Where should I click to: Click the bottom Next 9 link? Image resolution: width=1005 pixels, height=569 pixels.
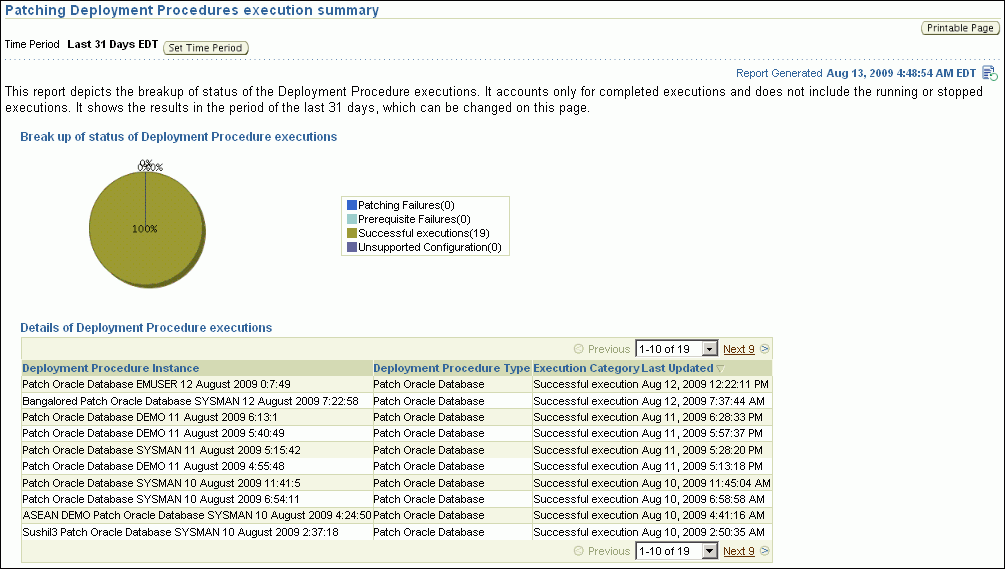(x=739, y=551)
